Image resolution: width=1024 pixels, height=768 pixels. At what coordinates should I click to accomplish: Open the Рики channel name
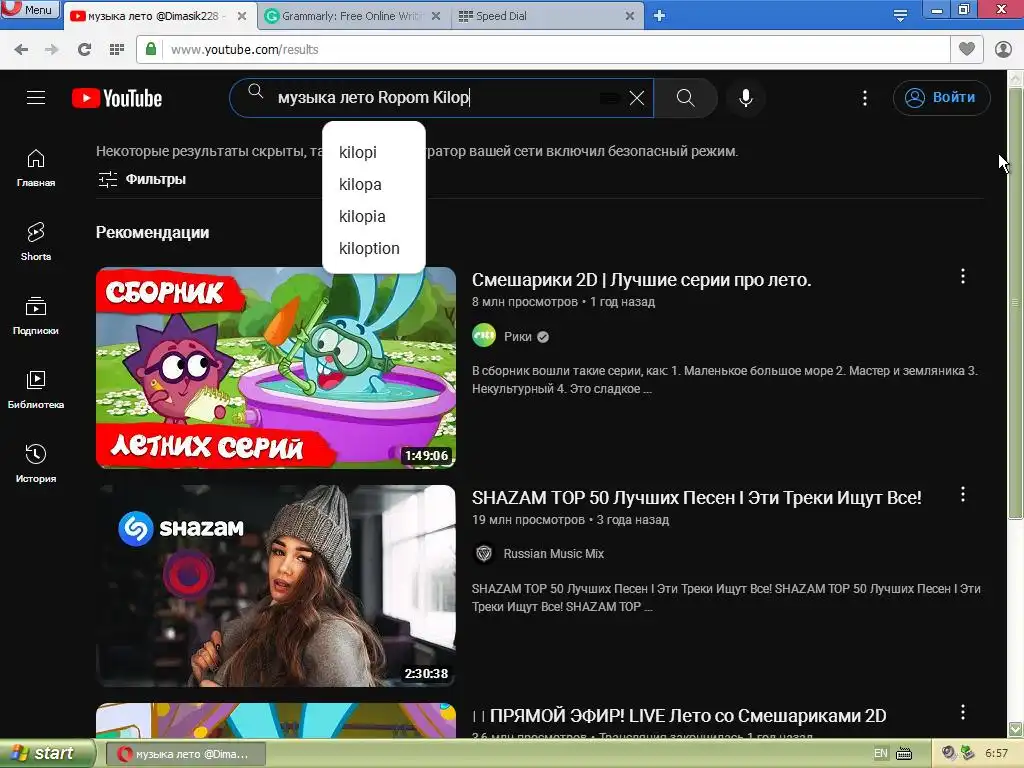[518, 337]
